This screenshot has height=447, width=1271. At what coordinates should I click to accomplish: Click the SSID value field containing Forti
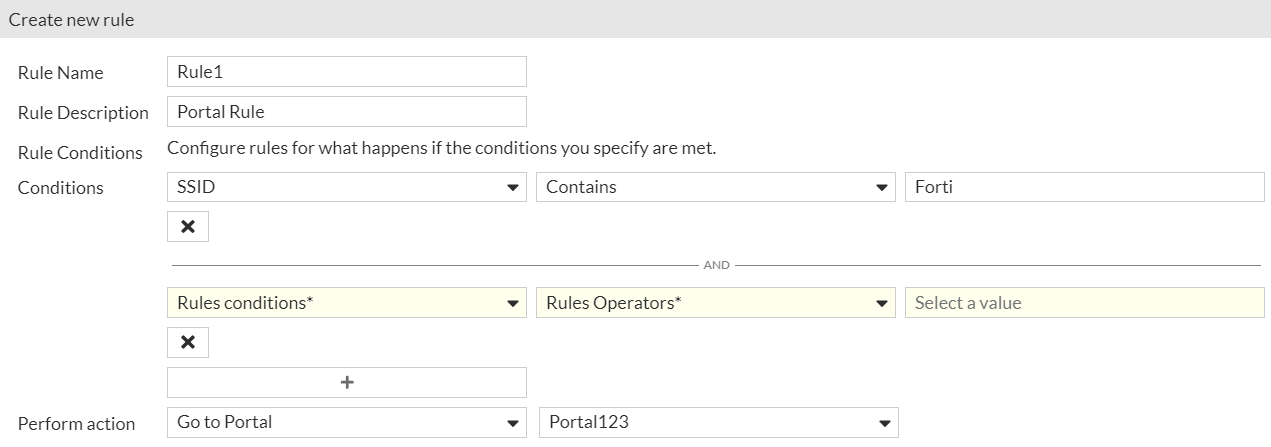click(1084, 187)
